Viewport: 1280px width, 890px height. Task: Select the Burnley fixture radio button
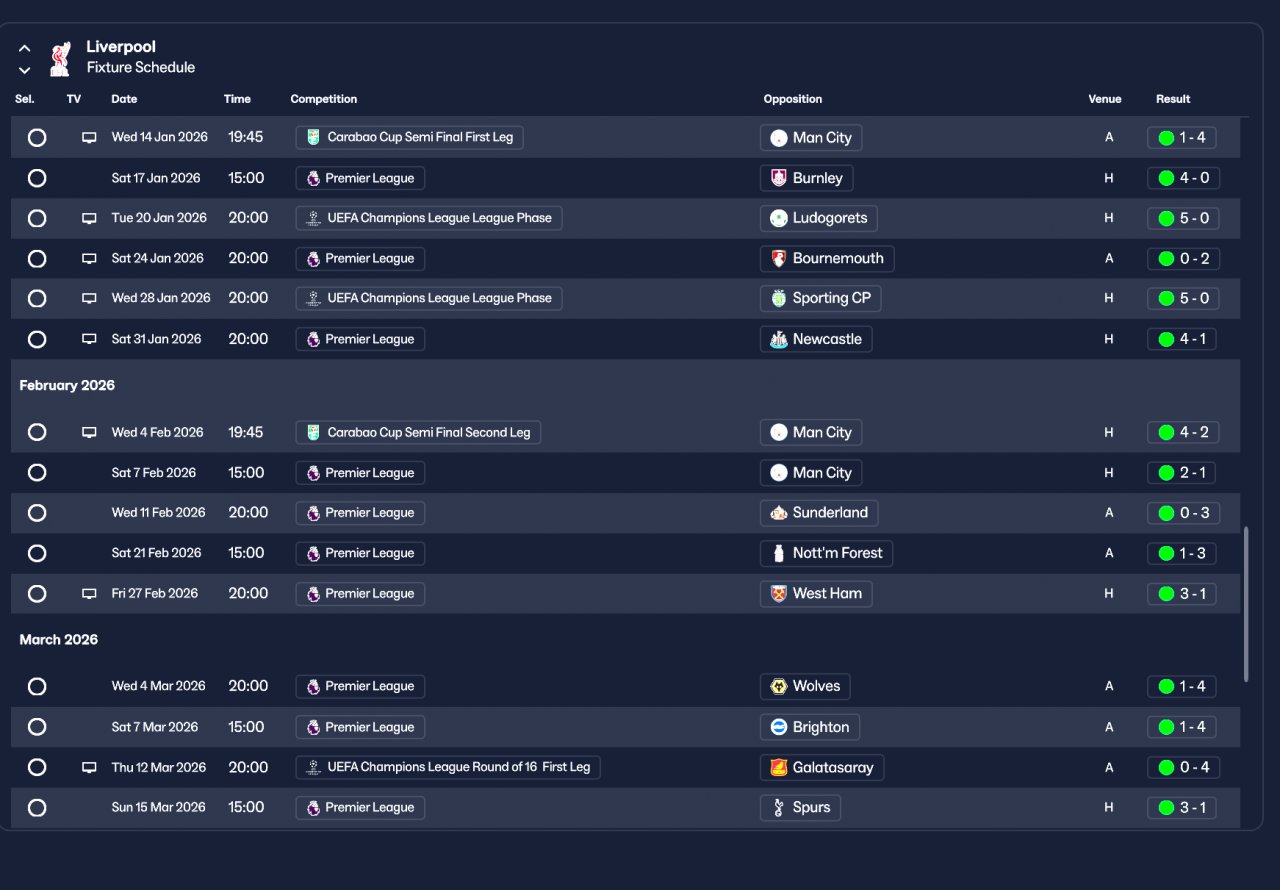point(37,178)
